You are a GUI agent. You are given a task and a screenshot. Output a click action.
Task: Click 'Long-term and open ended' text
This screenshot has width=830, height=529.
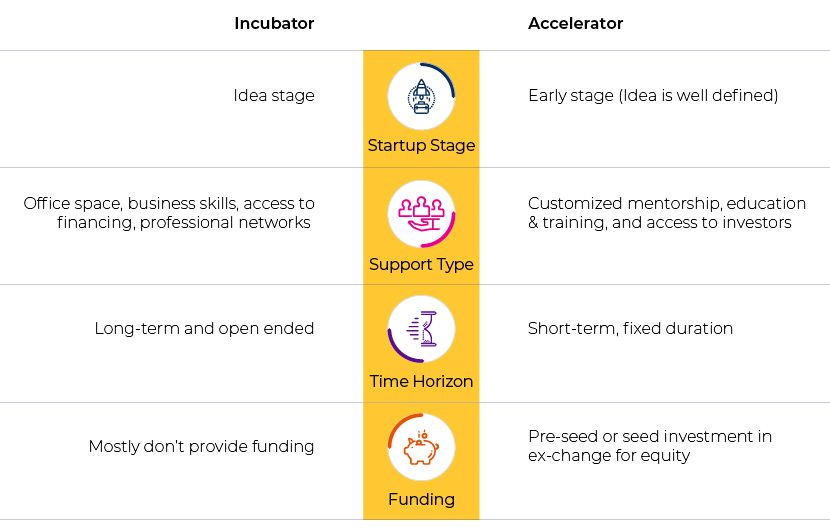coord(204,328)
